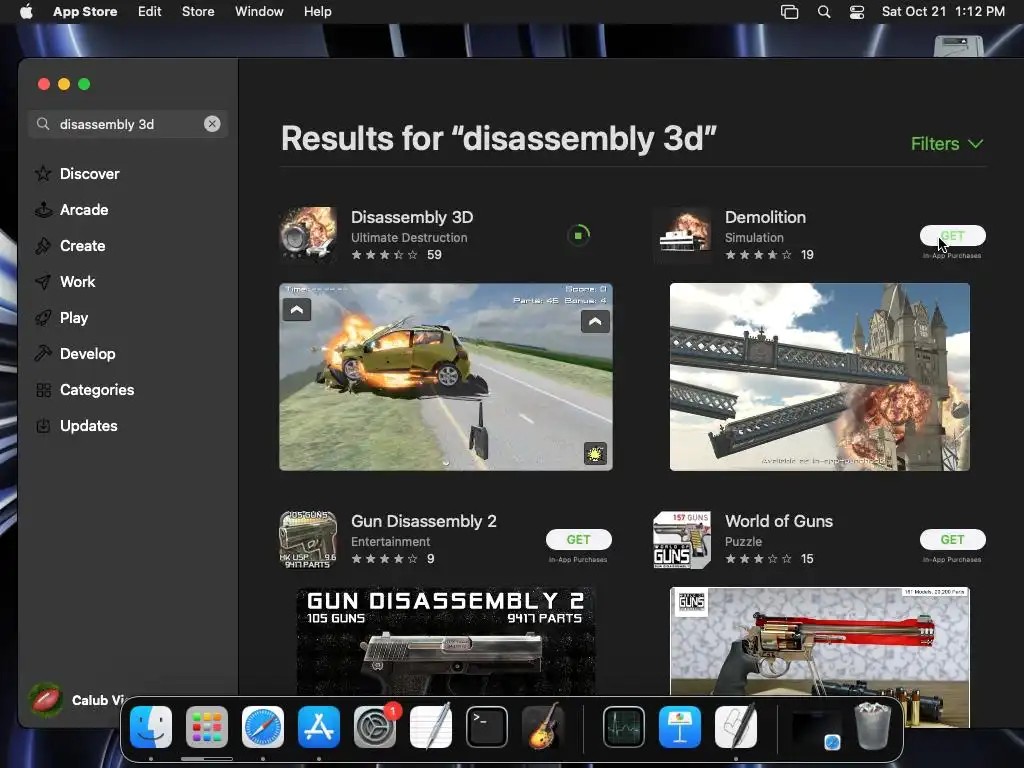The height and width of the screenshot is (768, 1024).
Task: Open Disassembly 3D app icon
Action: coord(308,235)
